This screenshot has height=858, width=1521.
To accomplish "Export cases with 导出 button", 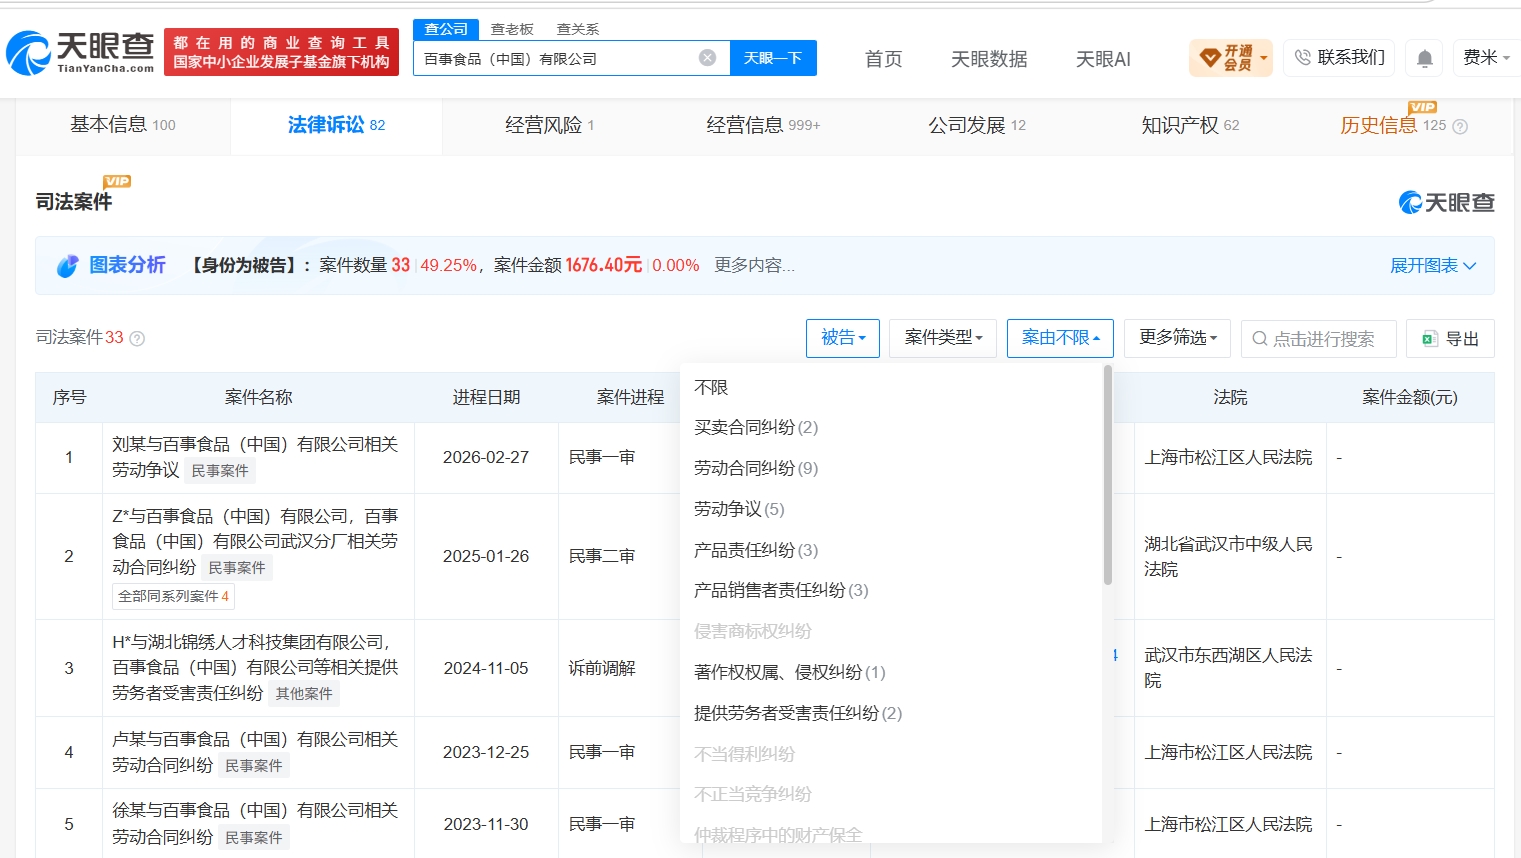I will 1450,339.
